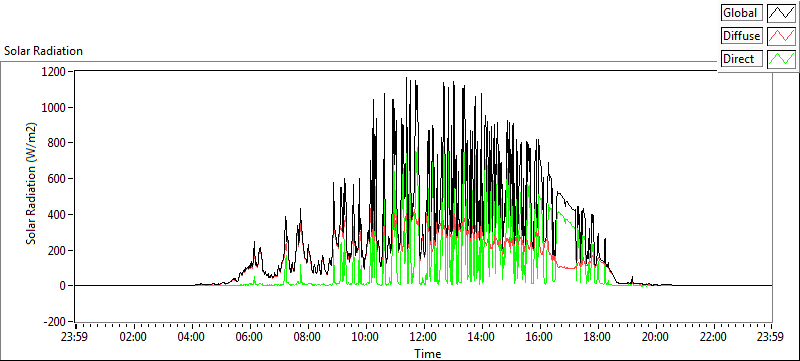
Task: Select the Diffuse legend label
Action: 742,36
